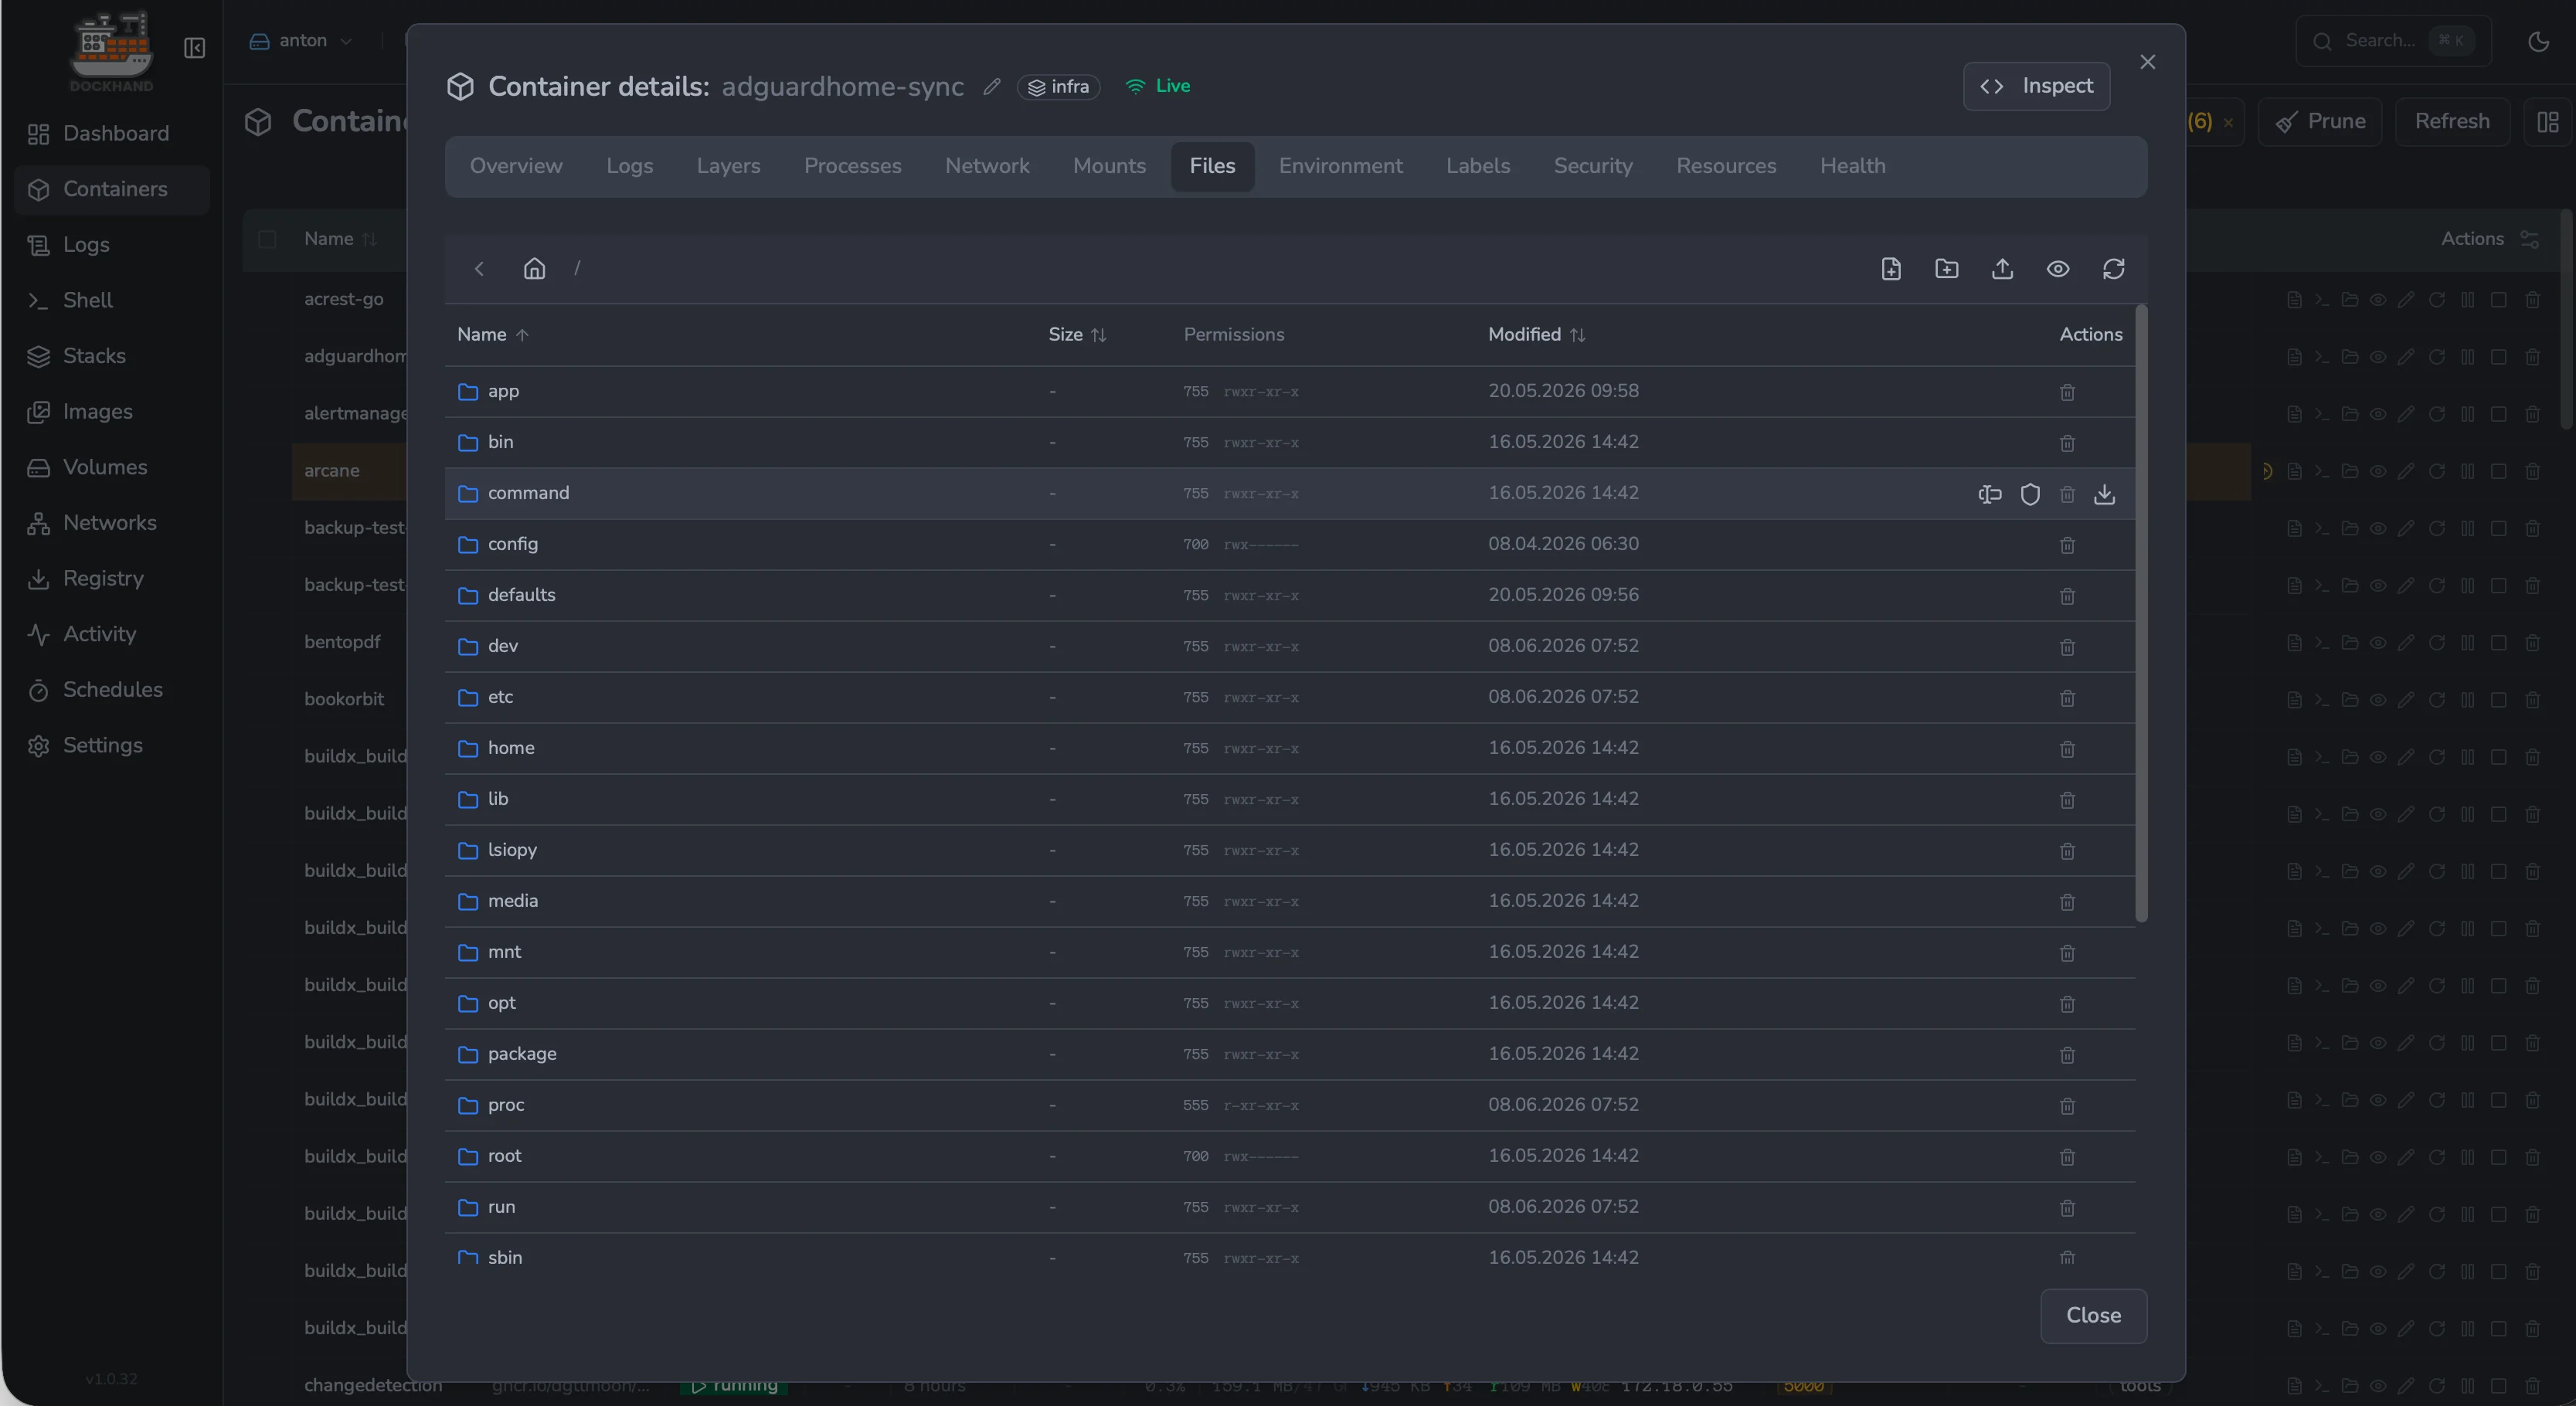The image size is (2576, 1406).
Task: Delete the app folder with trash icon
Action: click(2067, 392)
